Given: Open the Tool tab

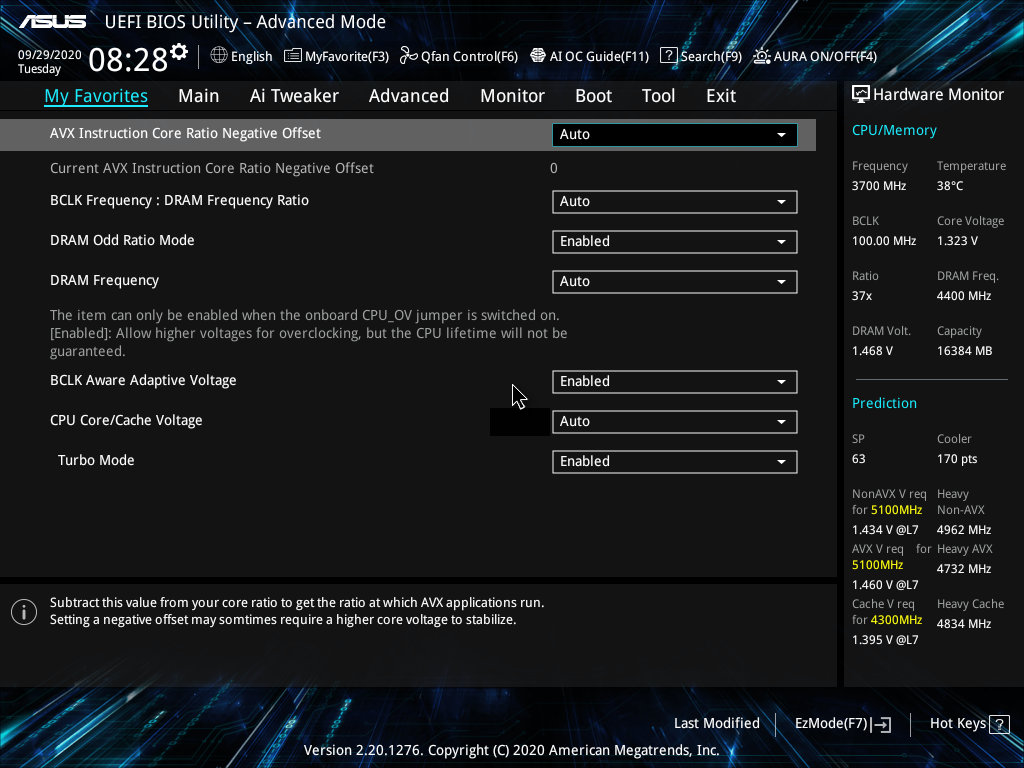Looking at the screenshot, I should (658, 96).
